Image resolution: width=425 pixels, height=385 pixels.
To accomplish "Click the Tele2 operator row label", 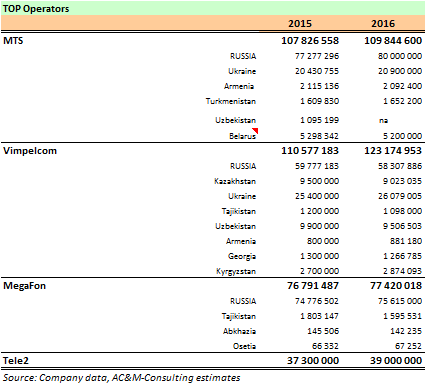I will click(x=16, y=361).
